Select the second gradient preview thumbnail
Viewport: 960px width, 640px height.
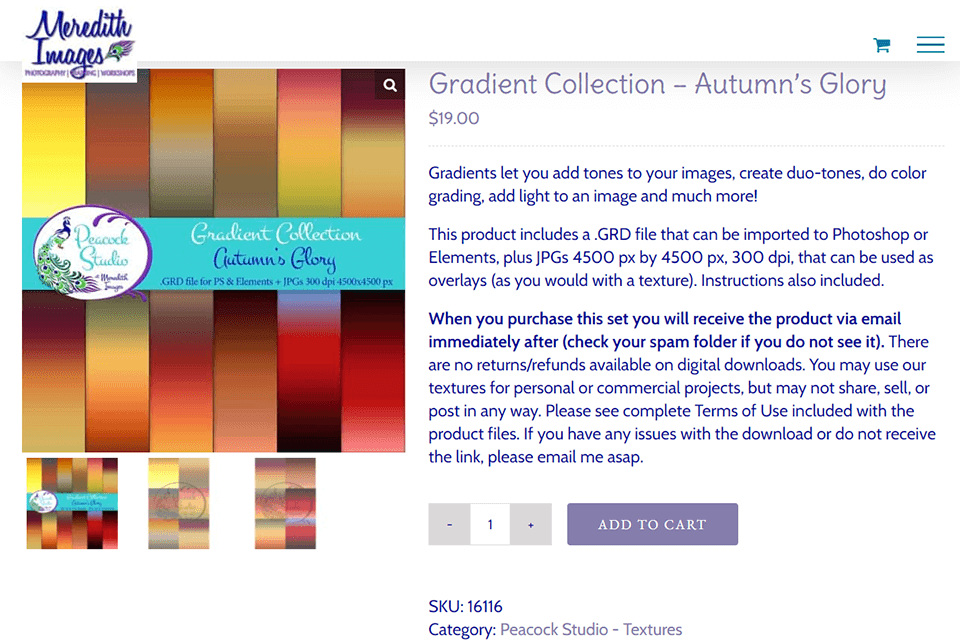[179, 503]
